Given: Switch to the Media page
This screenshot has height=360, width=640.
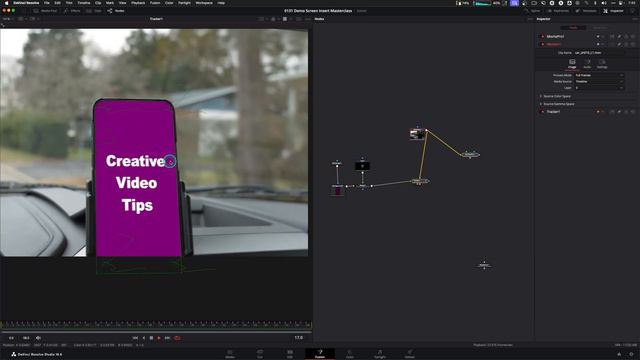Looking at the screenshot, I should pyautogui.click(x=230, y=354).
